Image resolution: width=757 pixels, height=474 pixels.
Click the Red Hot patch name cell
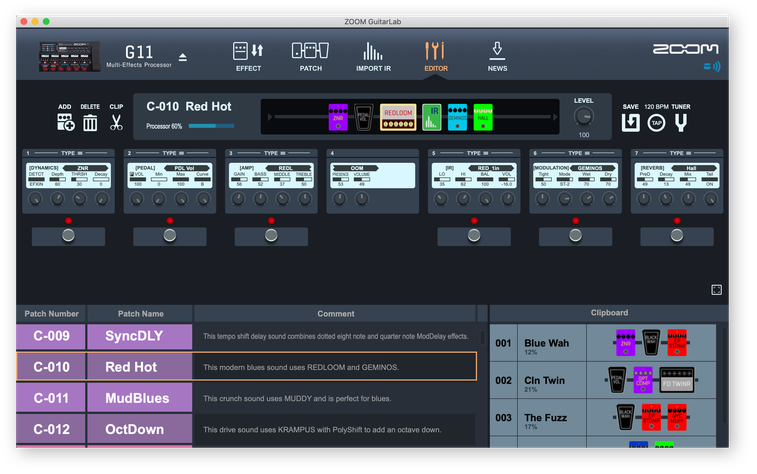click(x=140, y=367)
